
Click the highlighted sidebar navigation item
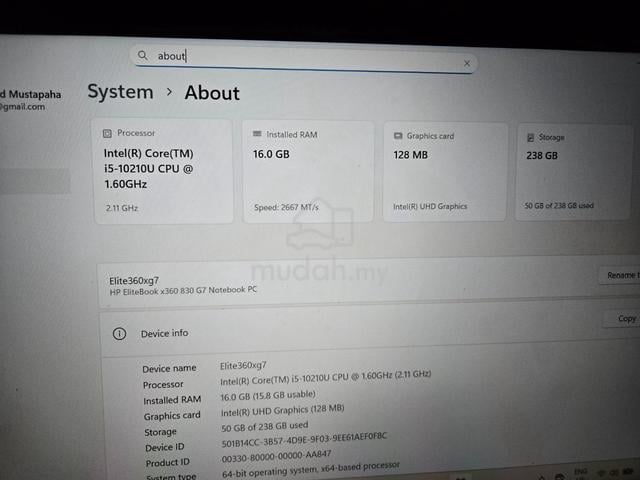[35, 181]
